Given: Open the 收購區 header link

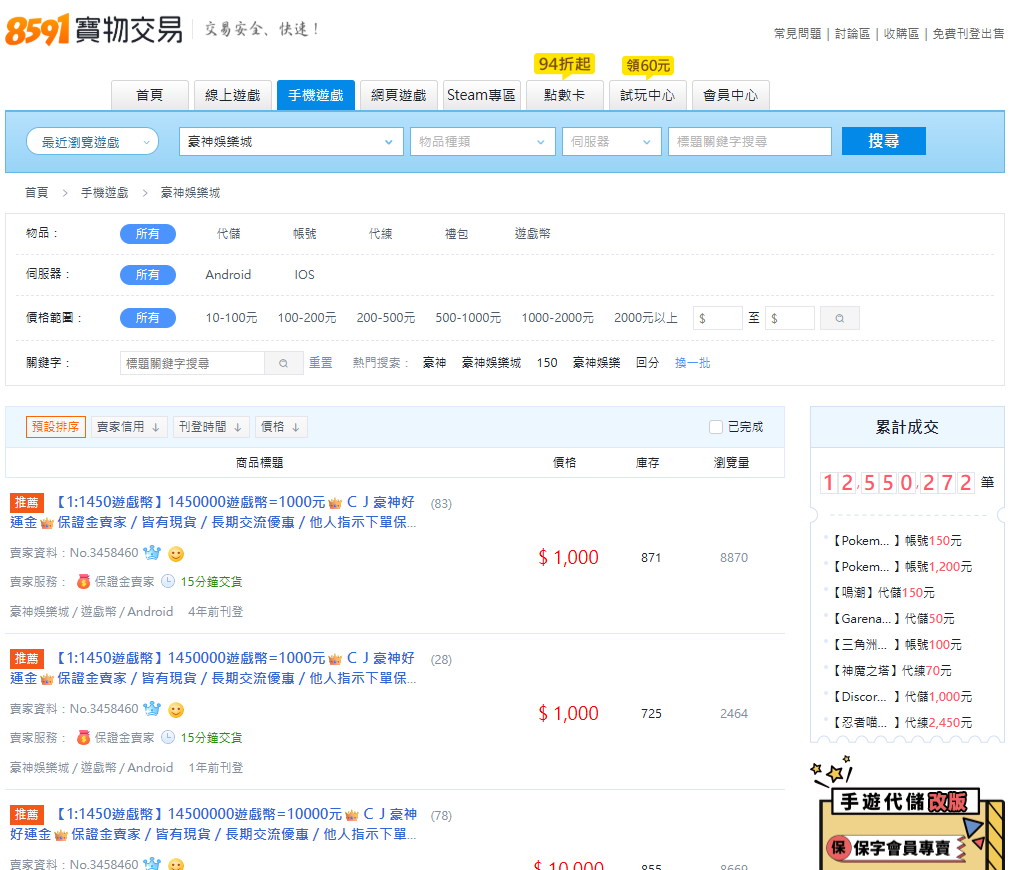Looking at the screenshot, I should [901, 34].
